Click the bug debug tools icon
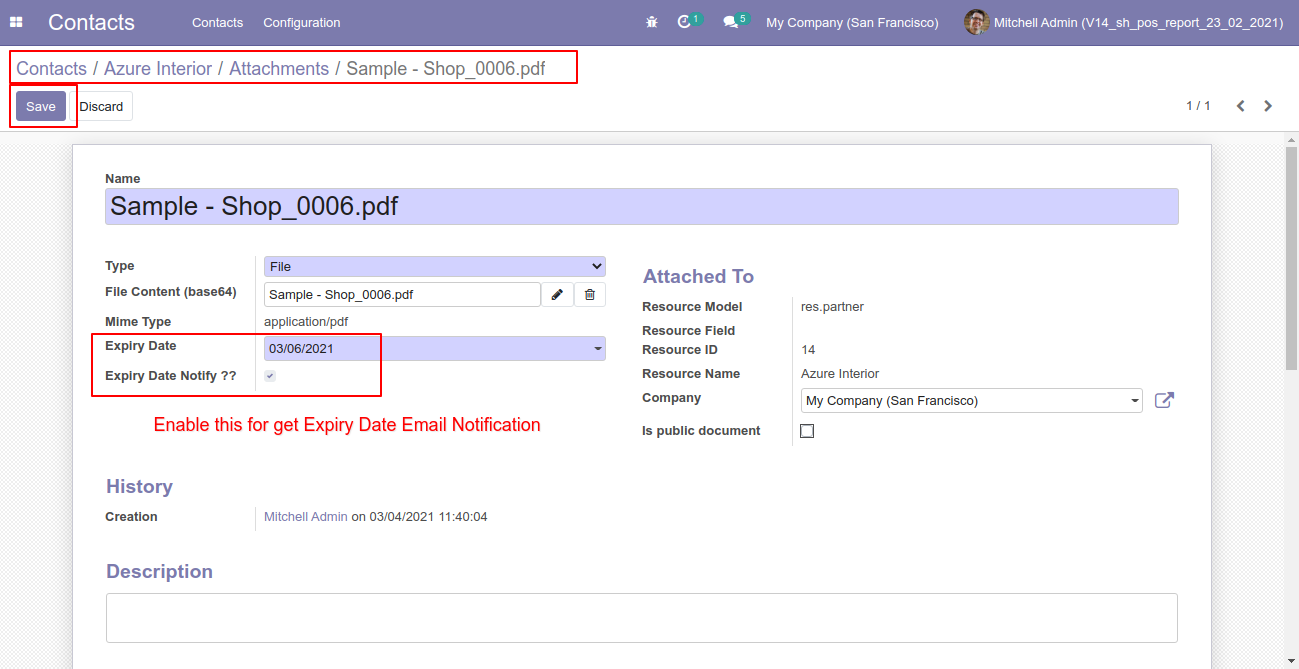This screenshot has width=1299, height=669. [x=652, y=22]
